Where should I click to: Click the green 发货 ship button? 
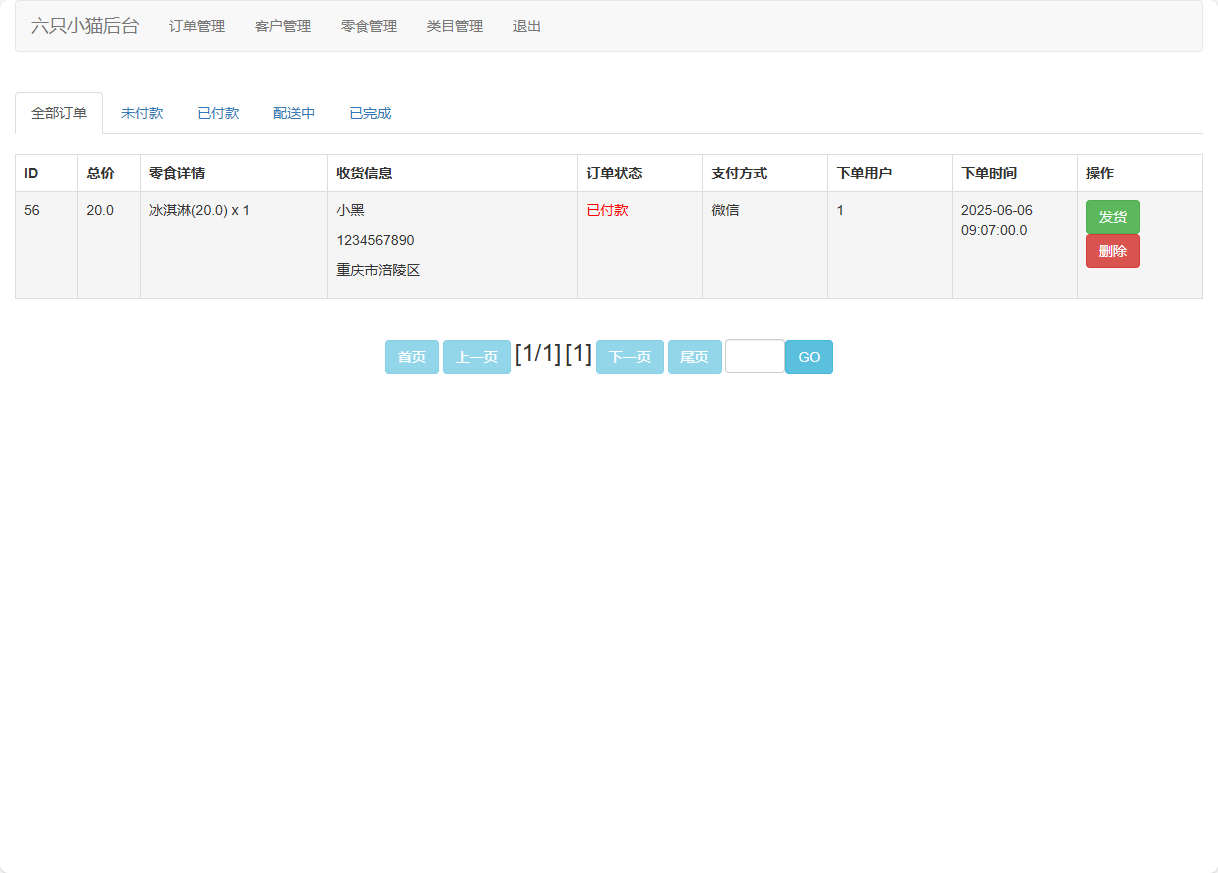click(1112, 217)
